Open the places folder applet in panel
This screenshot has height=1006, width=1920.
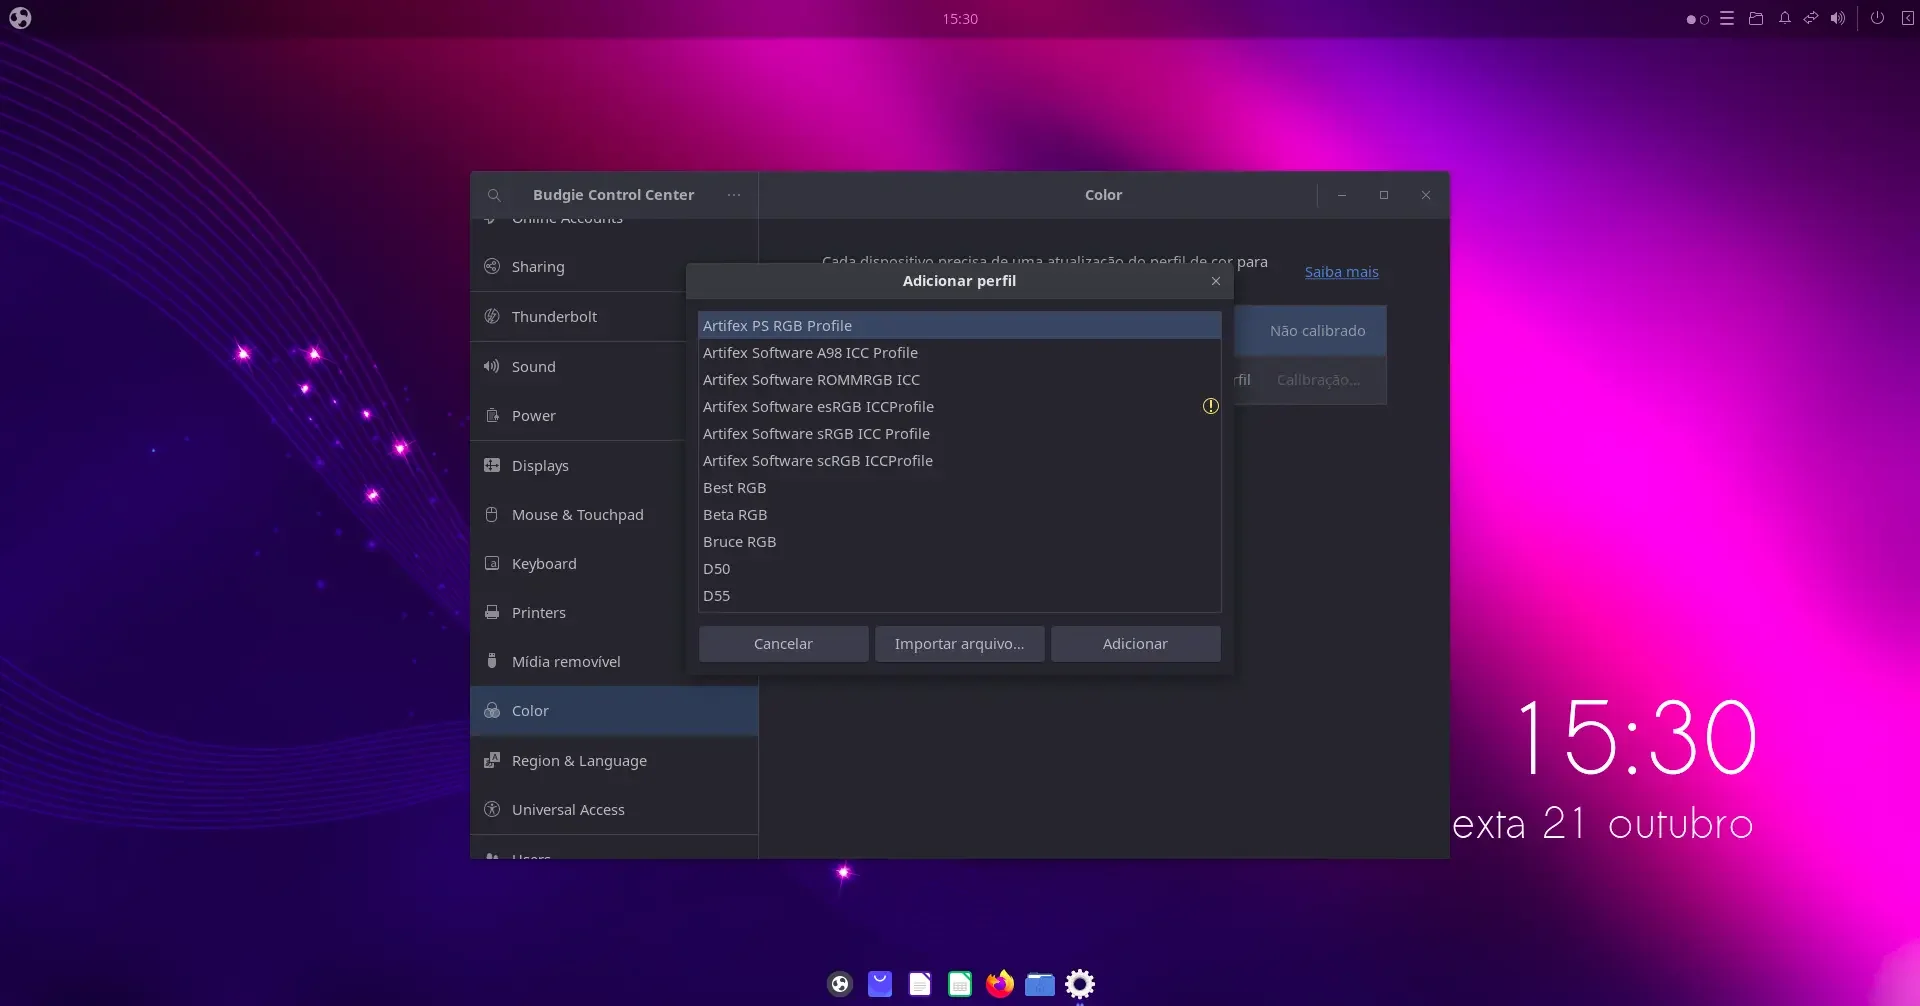[x=1756, y=18]
